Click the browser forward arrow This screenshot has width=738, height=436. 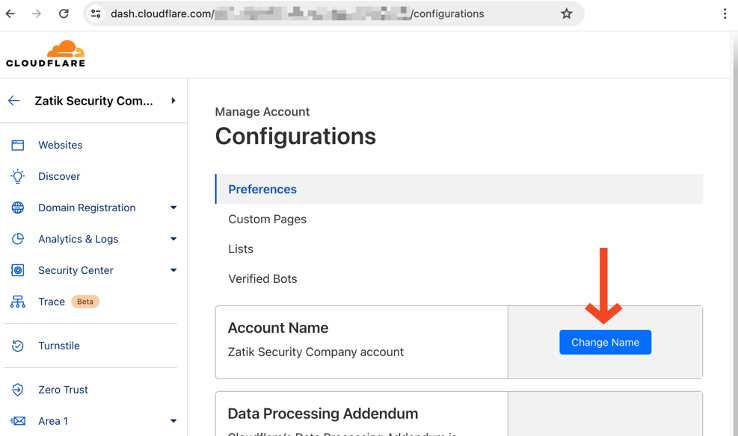pyautogui.click(x=36, y=14)
